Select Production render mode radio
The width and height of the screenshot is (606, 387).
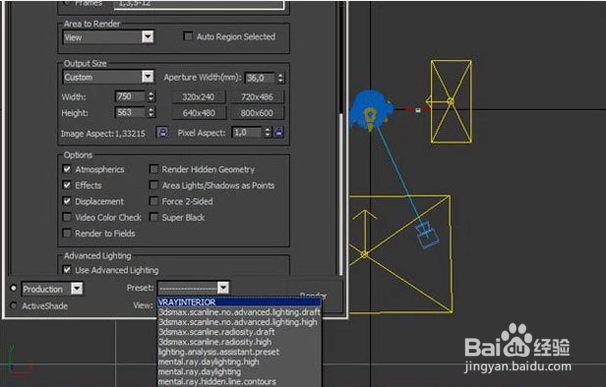coord(14,288)
